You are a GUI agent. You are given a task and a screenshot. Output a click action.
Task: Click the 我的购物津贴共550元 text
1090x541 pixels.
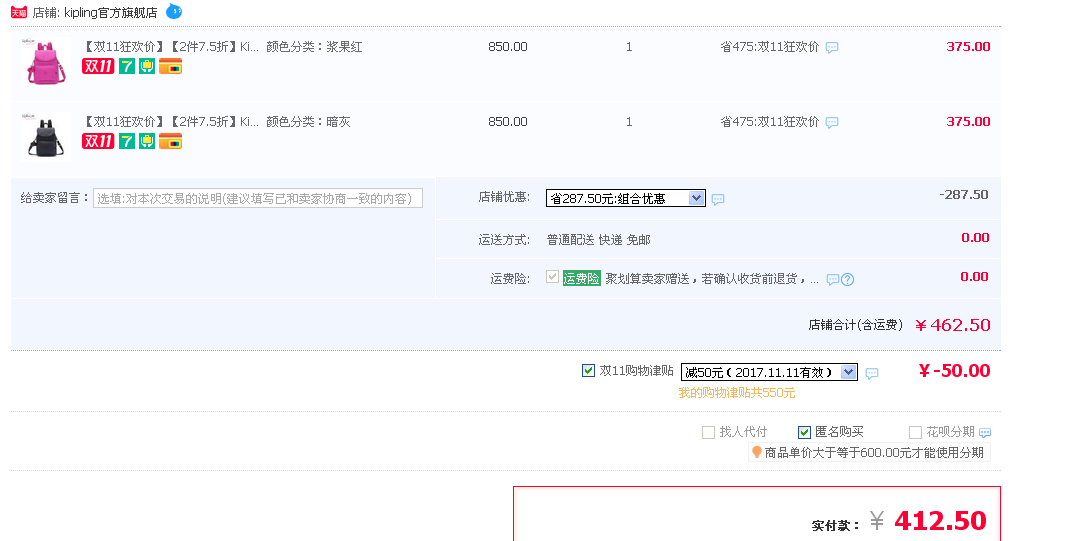point(737,393)
